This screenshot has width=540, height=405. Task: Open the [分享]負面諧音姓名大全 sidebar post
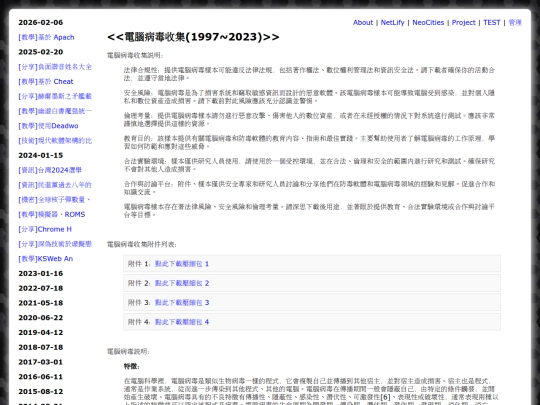[55, 67]
